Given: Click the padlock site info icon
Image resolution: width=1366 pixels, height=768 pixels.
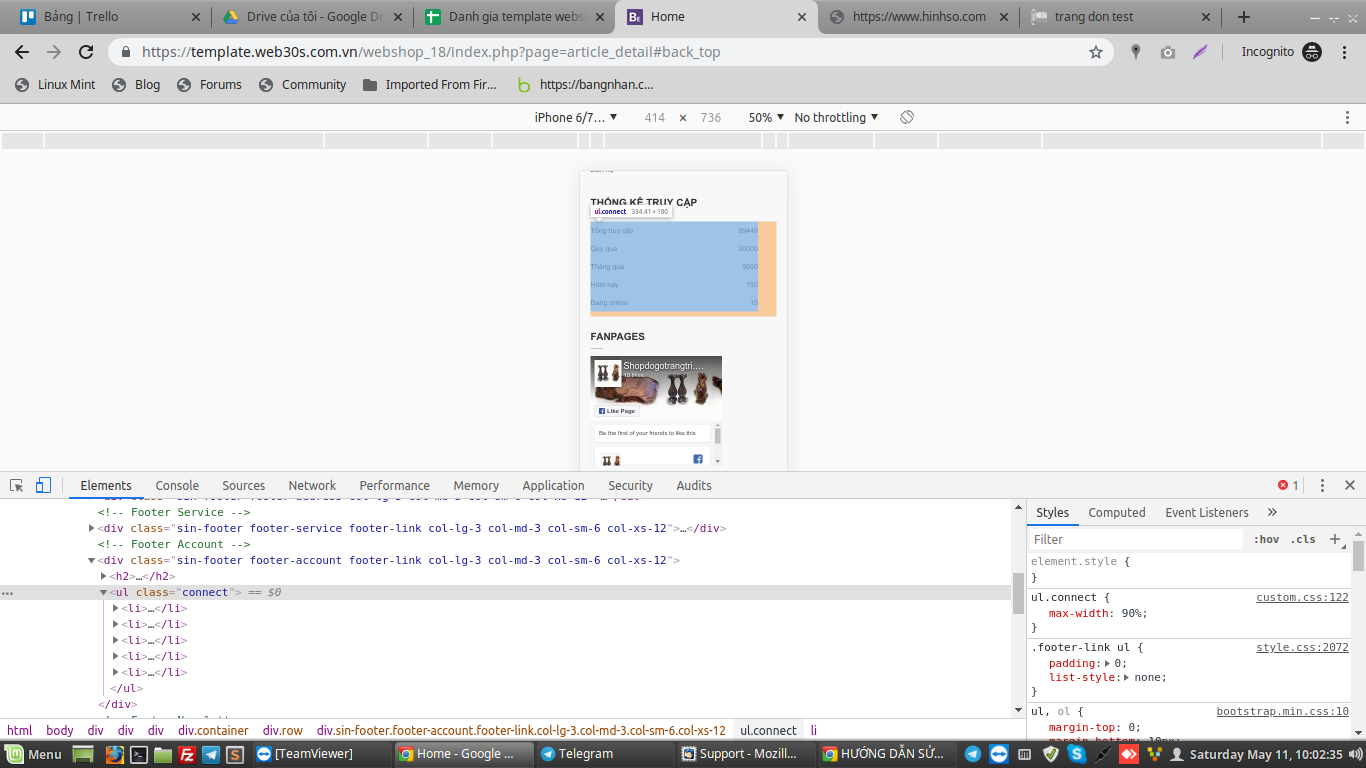Looking at the screenshot, I should click(126, 52).
